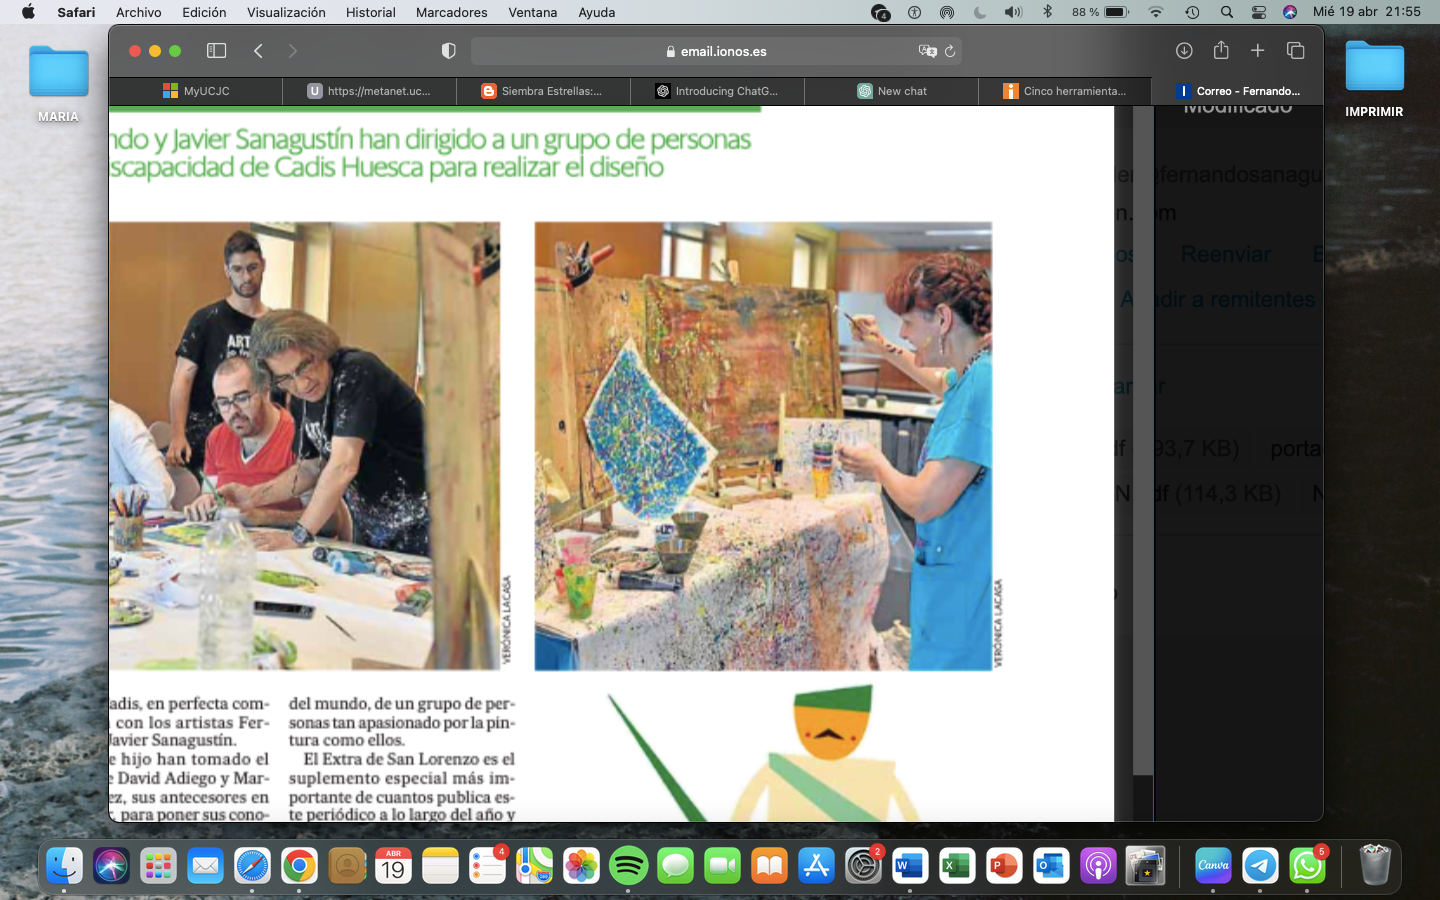Open Google Chrome from the Dock
The height and width of the screenshot is (900, 1440).
299,866
